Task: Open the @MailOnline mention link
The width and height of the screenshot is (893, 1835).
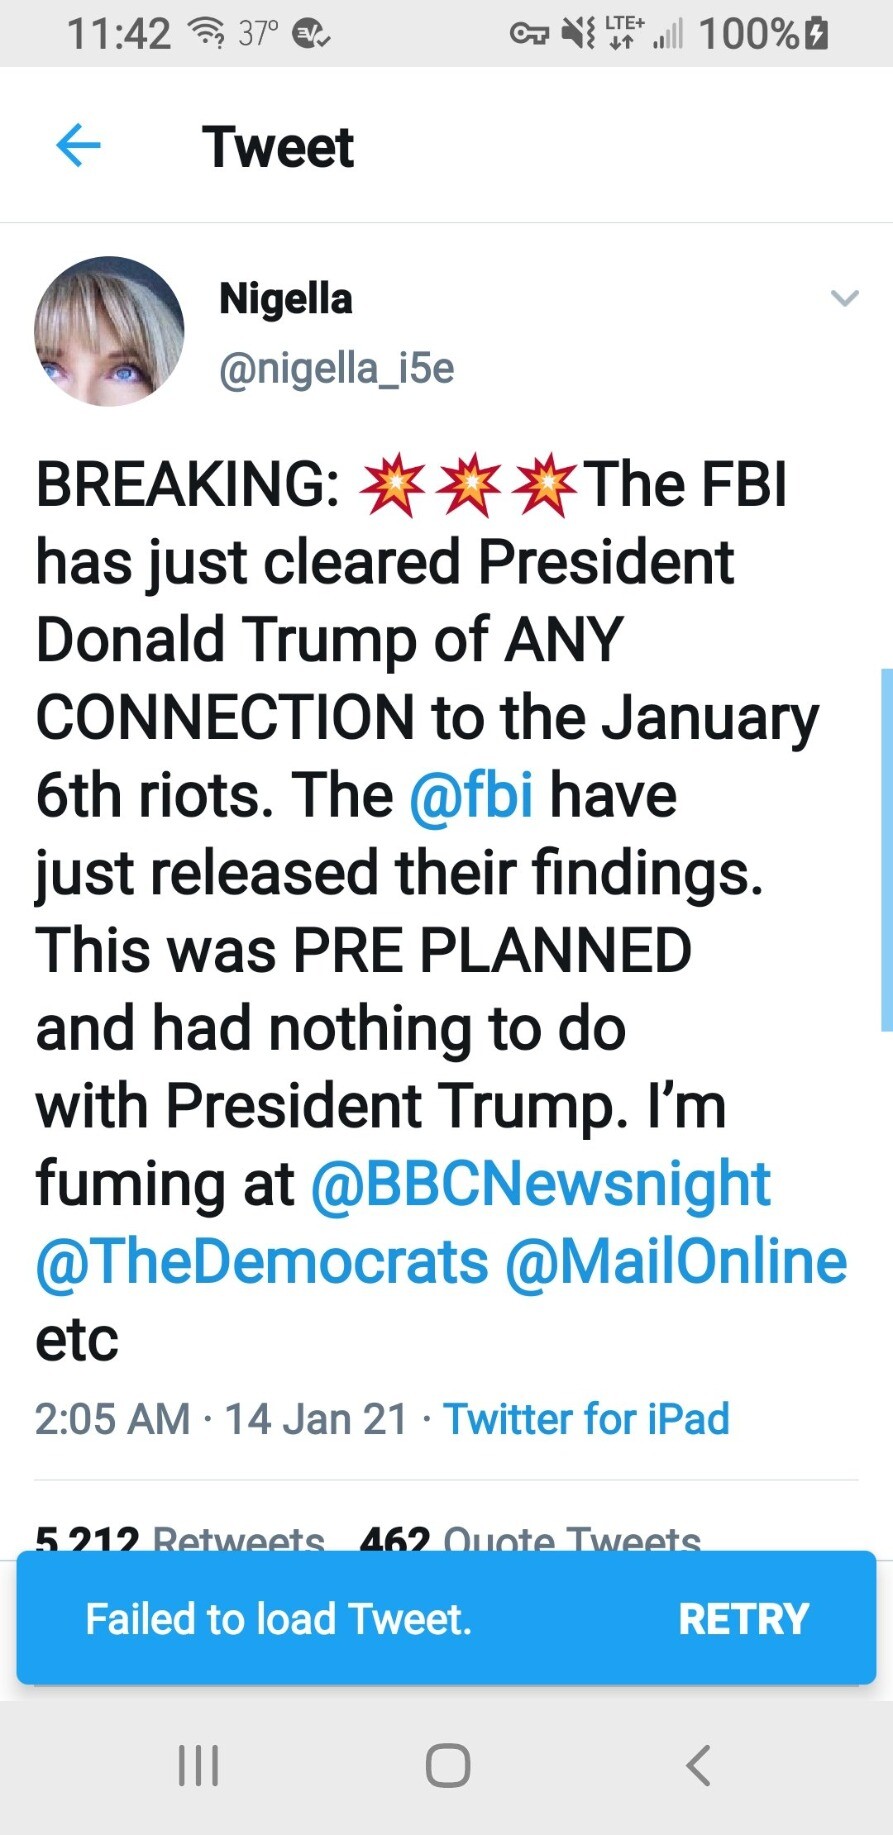Action: tap(676, 1262)
